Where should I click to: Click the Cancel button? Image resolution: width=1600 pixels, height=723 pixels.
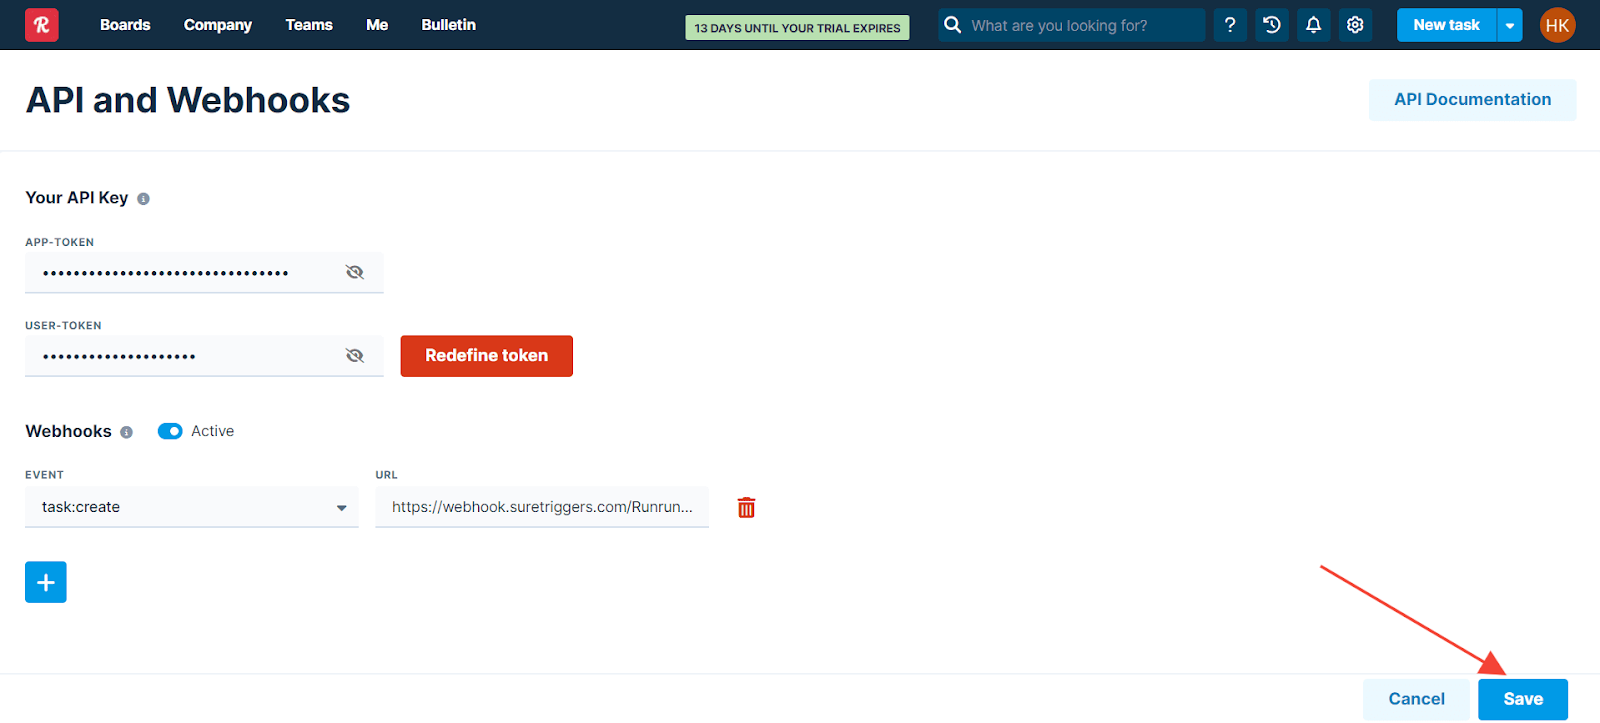point(1416,699)
